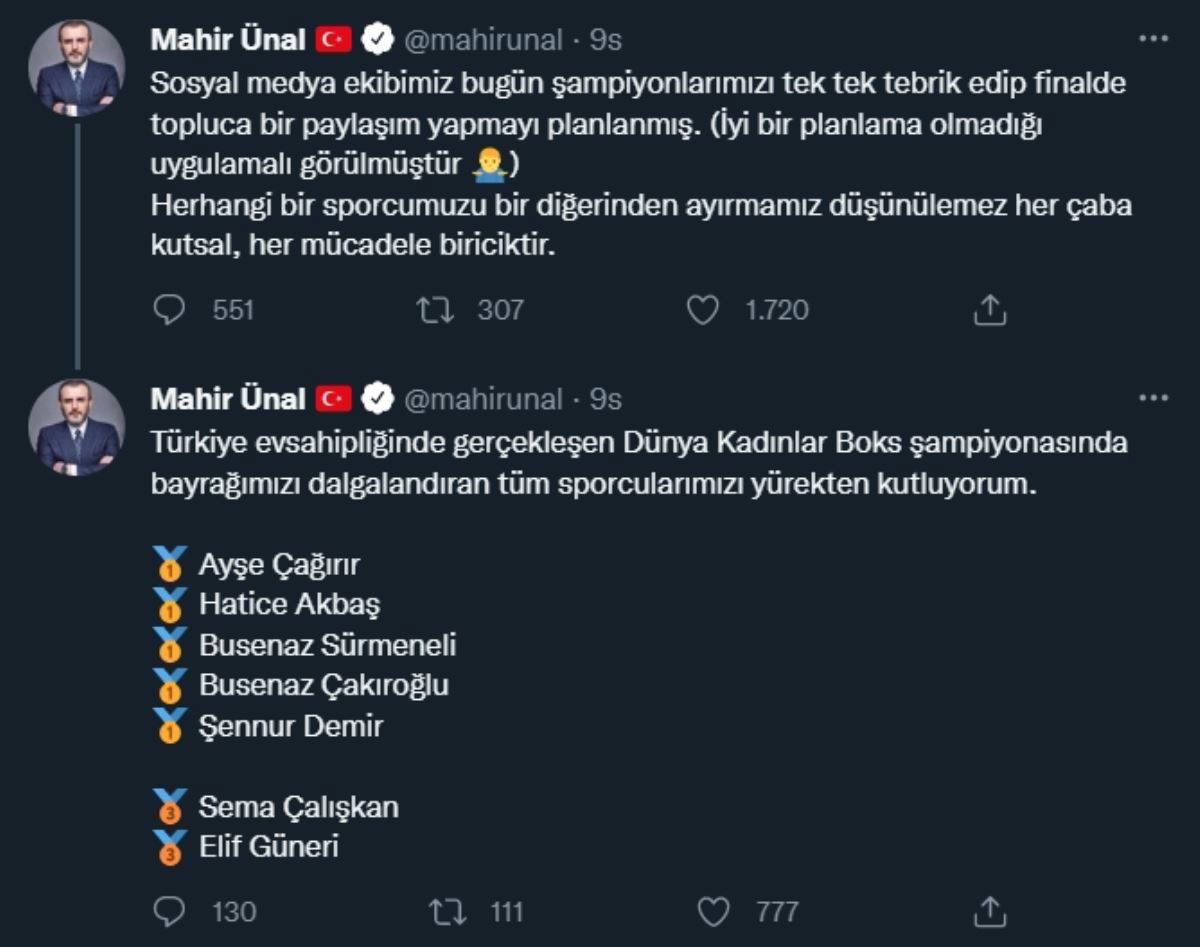Click verified badge on the first tweet

pyautogui.click(x=377, y=40)
